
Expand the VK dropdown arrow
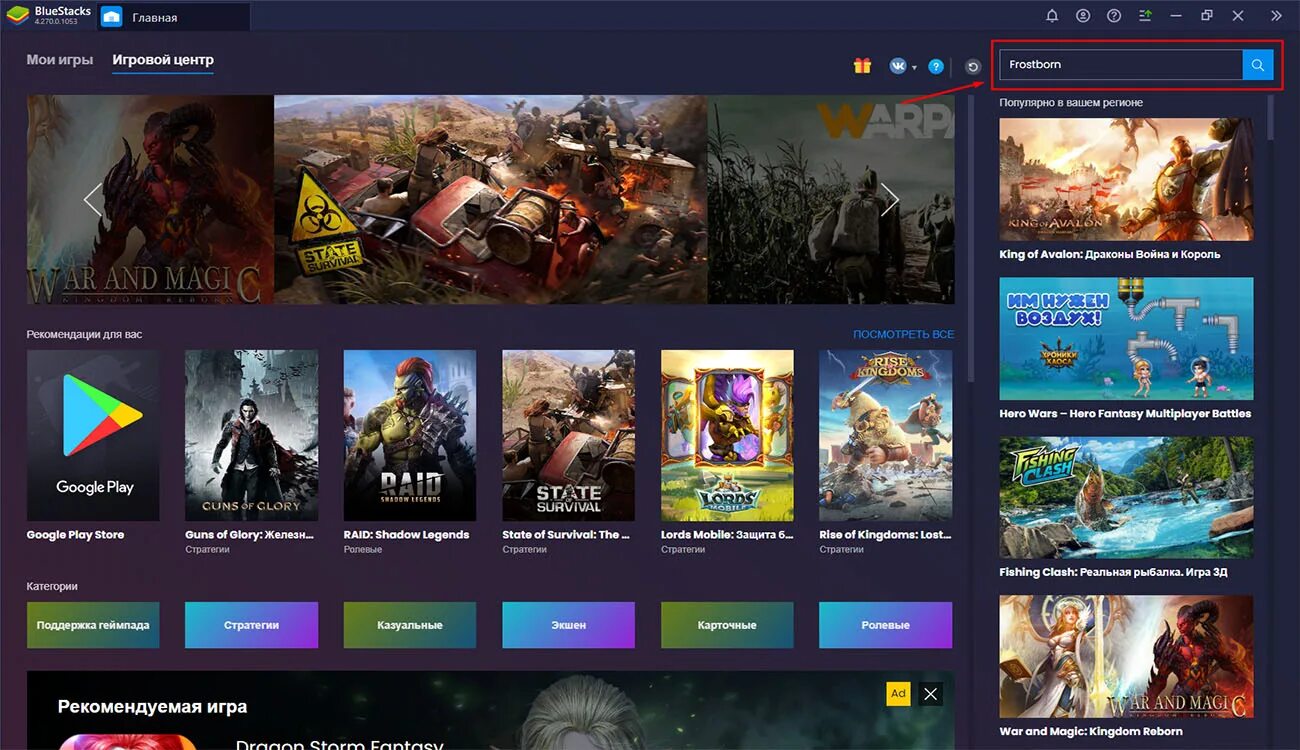click(x=914, y=68)
